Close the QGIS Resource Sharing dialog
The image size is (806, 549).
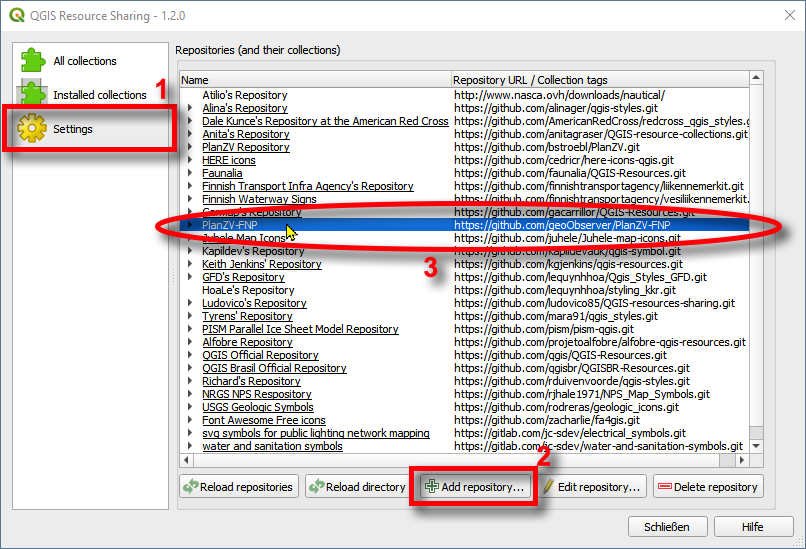pyautogui.click(x=790, y=15)
